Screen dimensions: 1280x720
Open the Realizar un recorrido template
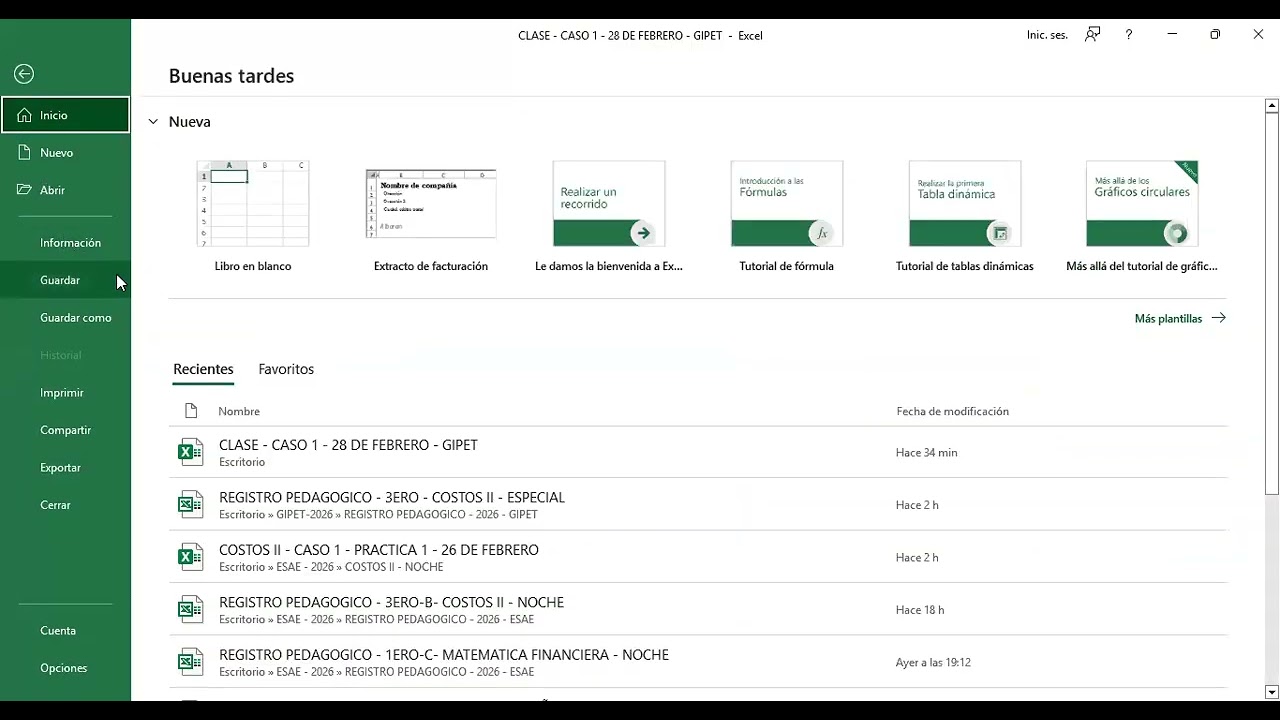click(609, 216)
